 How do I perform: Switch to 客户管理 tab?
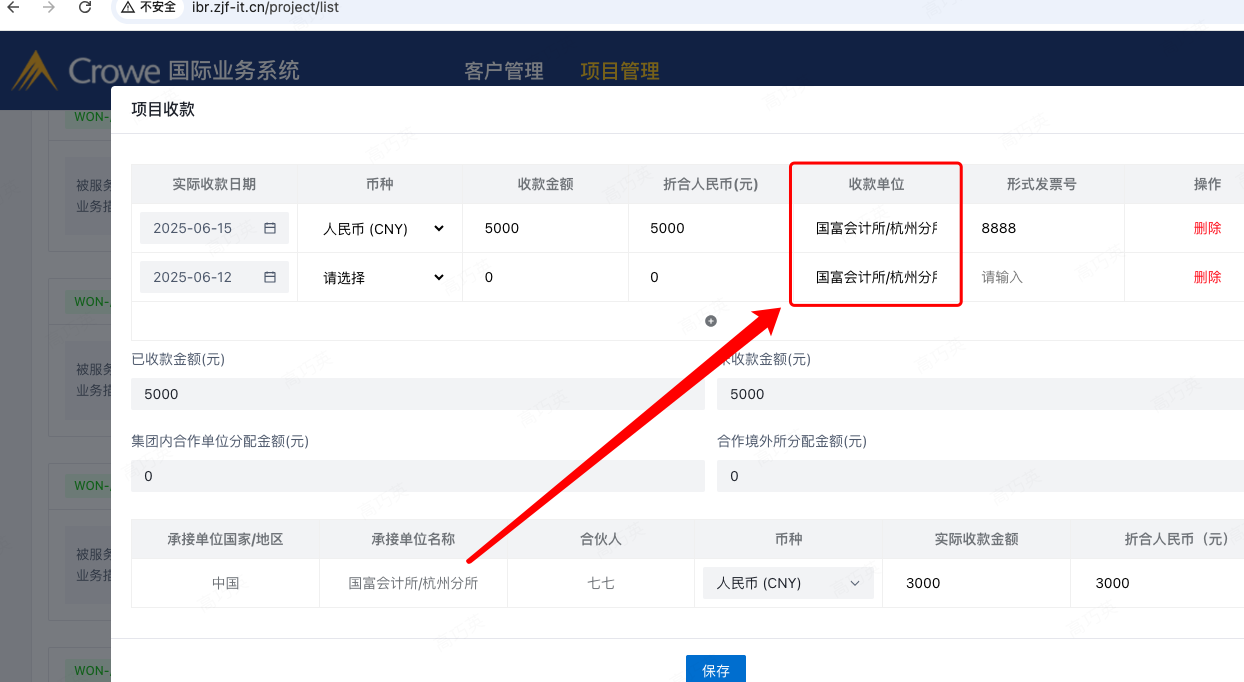click(x=504, y=71)
